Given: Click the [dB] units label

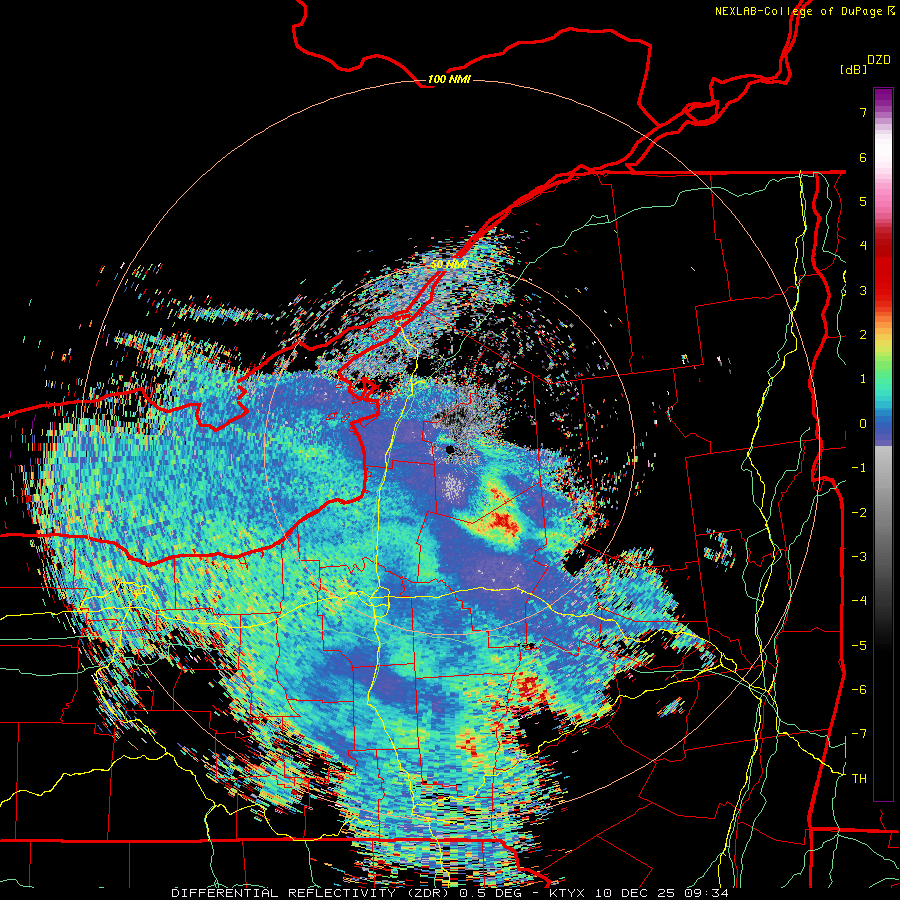Looking at the screenshot, I should [853, 69].
